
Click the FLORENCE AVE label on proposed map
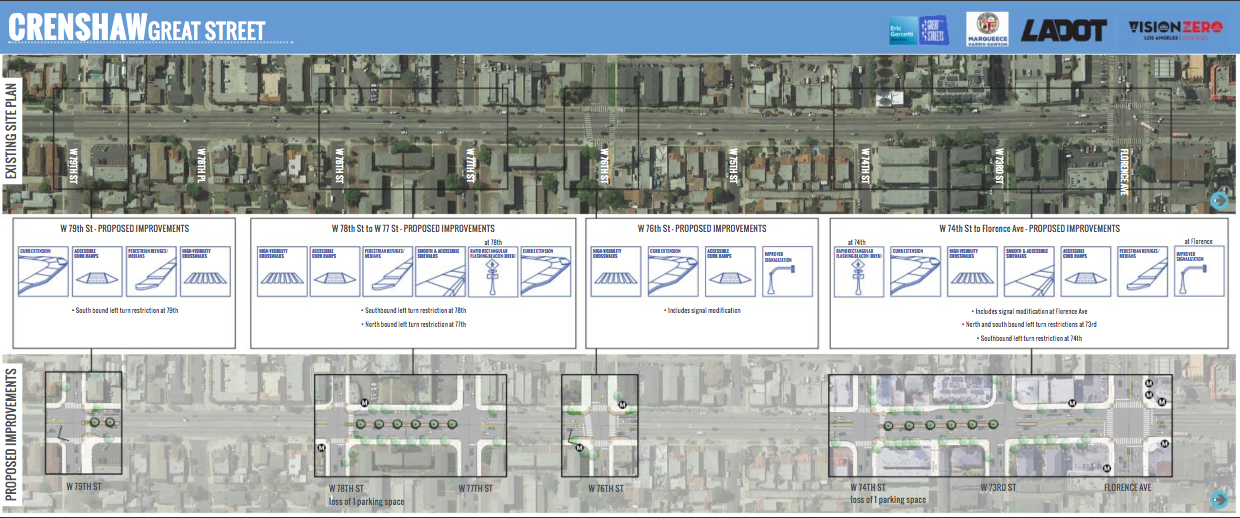point(1128,489)
